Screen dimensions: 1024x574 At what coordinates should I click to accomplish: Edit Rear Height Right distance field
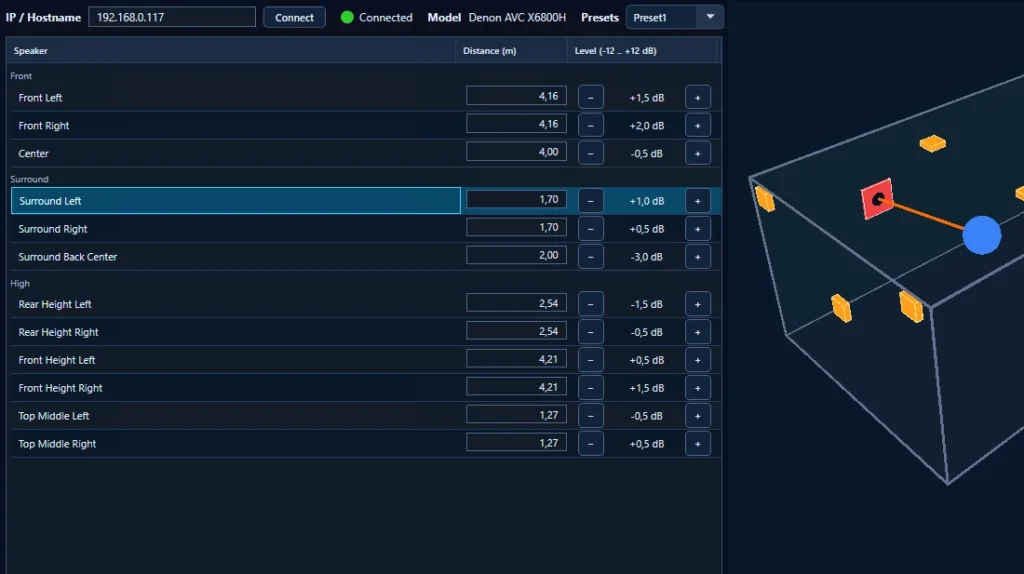pyautogui.click(x=516, y=331)
